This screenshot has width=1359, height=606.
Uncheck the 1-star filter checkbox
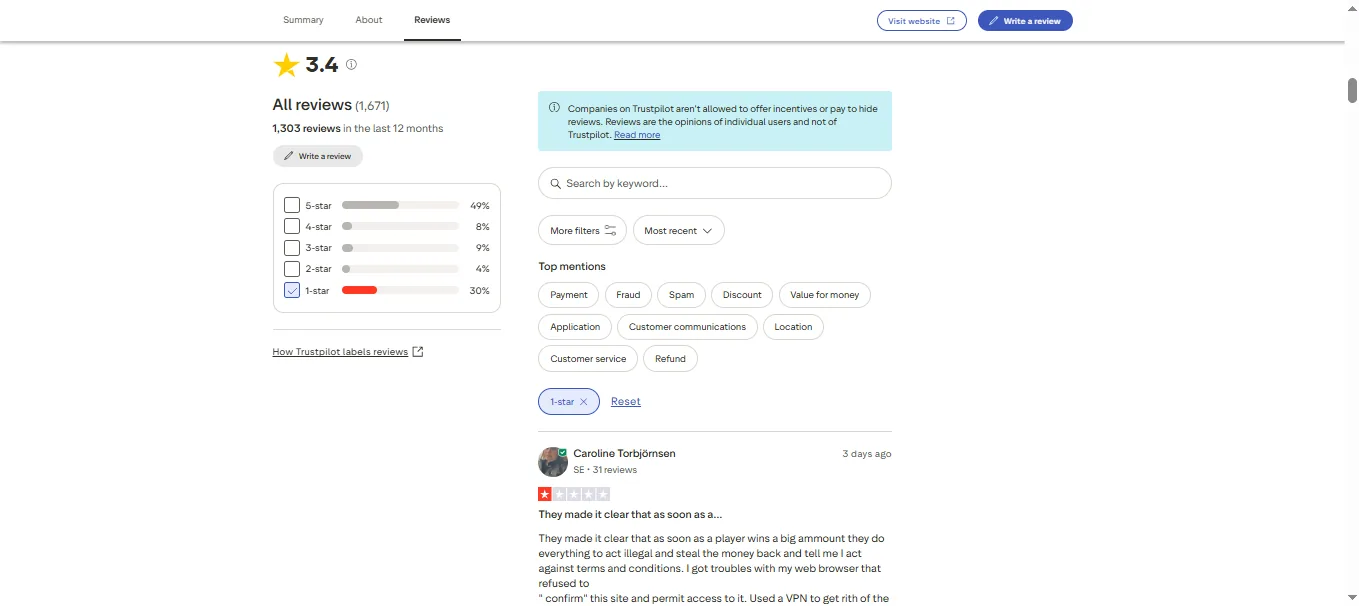(x=292, y=291)
